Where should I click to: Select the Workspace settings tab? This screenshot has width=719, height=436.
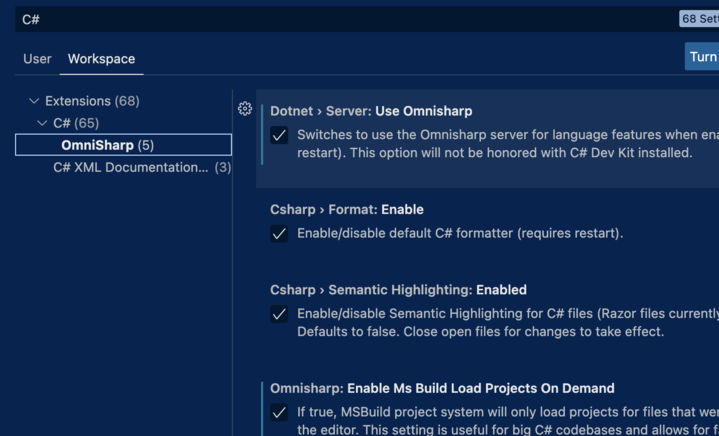101,59
